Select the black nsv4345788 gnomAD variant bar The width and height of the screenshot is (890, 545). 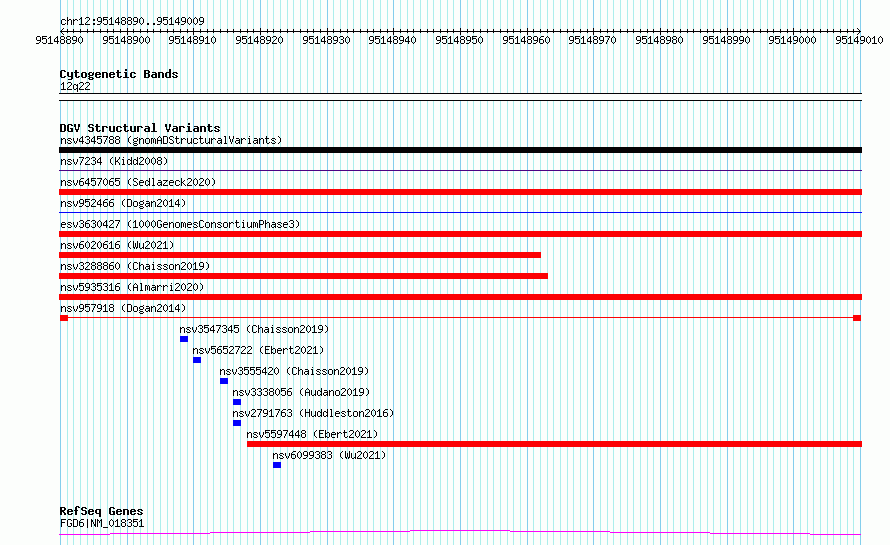coord(460,150)
